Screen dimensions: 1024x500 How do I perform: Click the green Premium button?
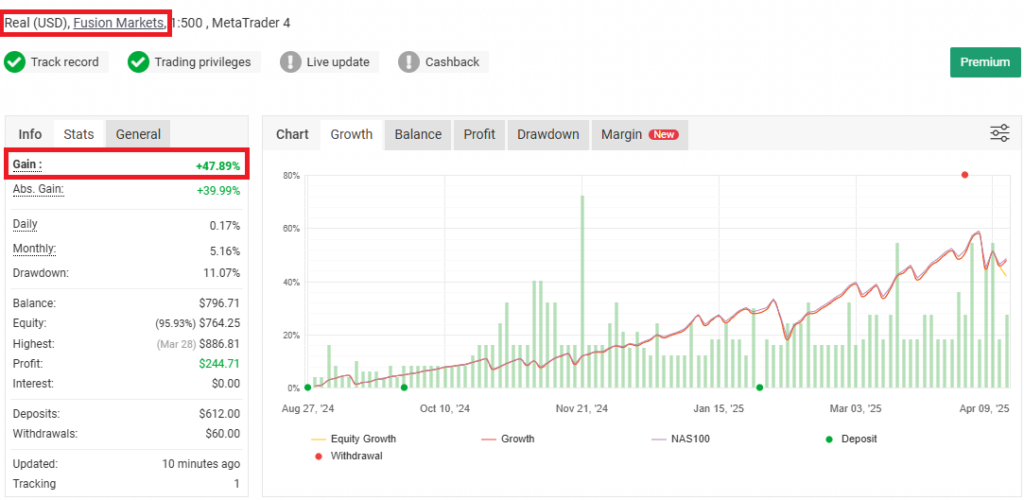tap(985, 62)
